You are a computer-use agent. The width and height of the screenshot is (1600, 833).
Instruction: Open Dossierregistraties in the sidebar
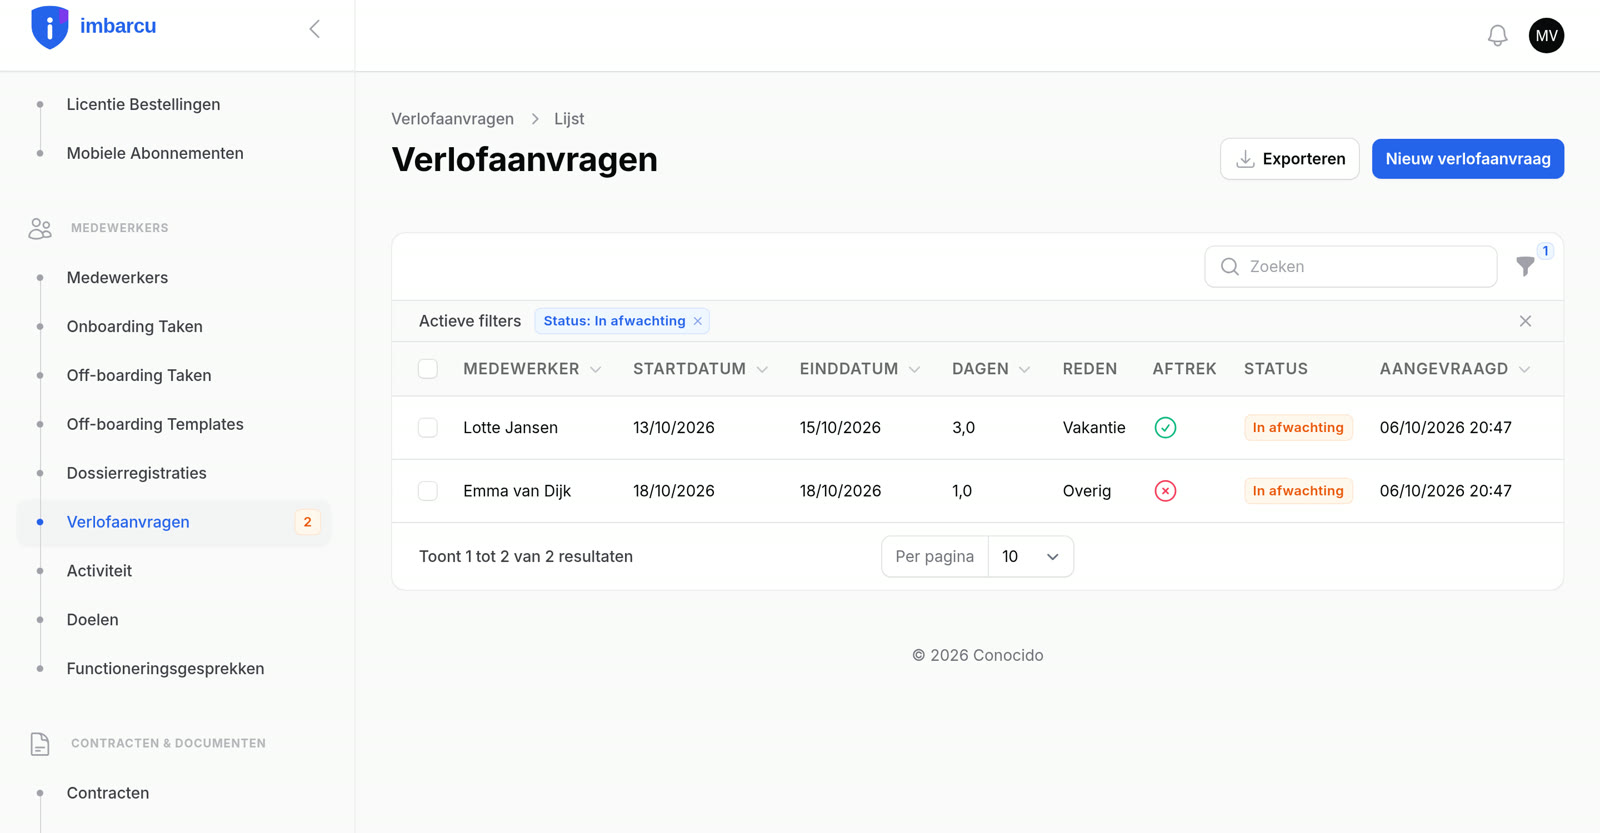[x=137, y=473]
